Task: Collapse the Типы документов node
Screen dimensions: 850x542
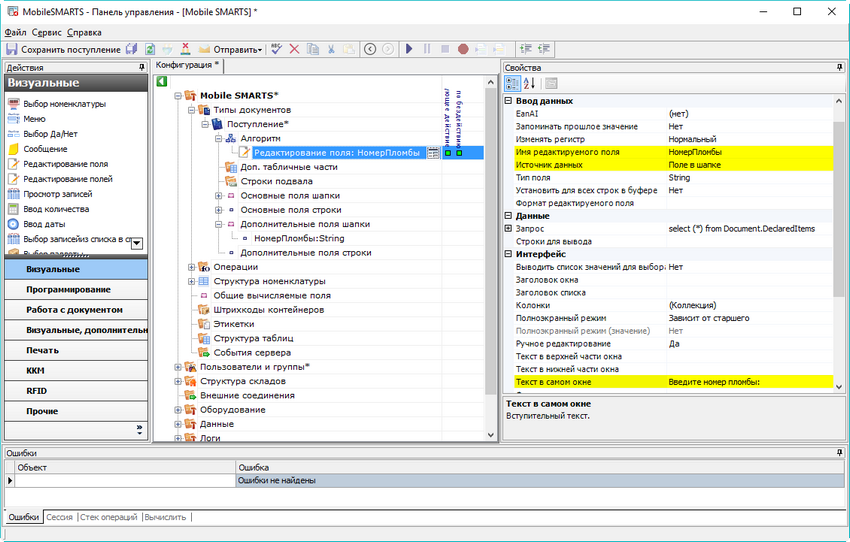Action: [x=191, y=110]
